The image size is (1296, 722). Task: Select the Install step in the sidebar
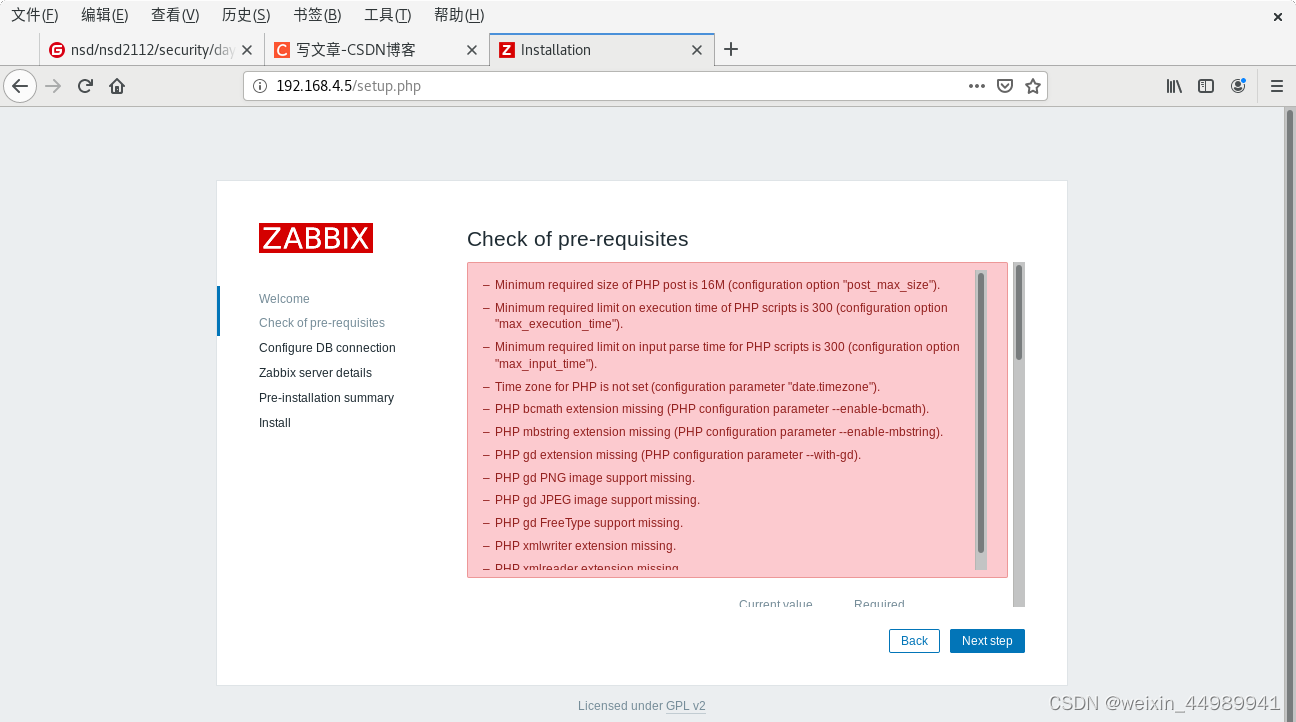(x=275, y=423)
